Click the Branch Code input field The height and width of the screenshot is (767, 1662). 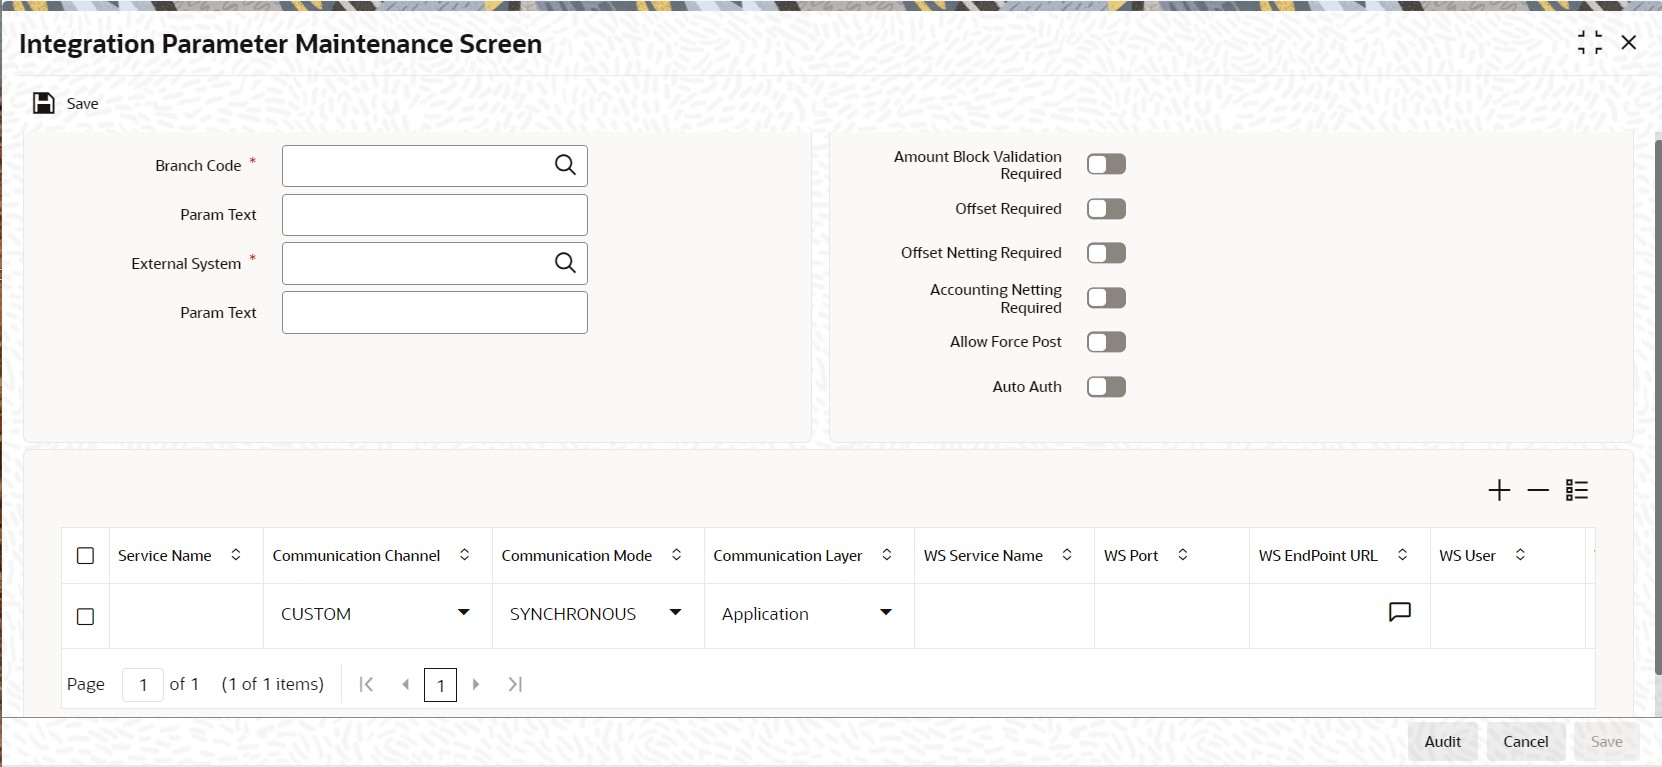435,166
